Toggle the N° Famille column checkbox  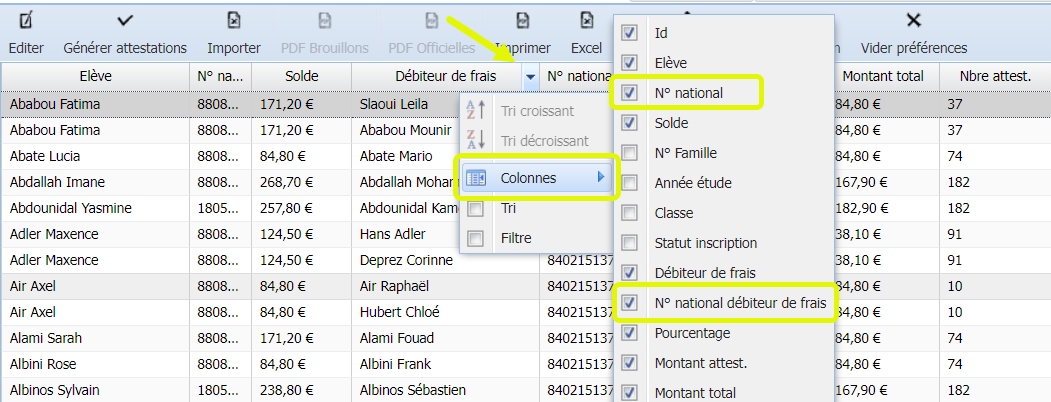tap(629, 153)
